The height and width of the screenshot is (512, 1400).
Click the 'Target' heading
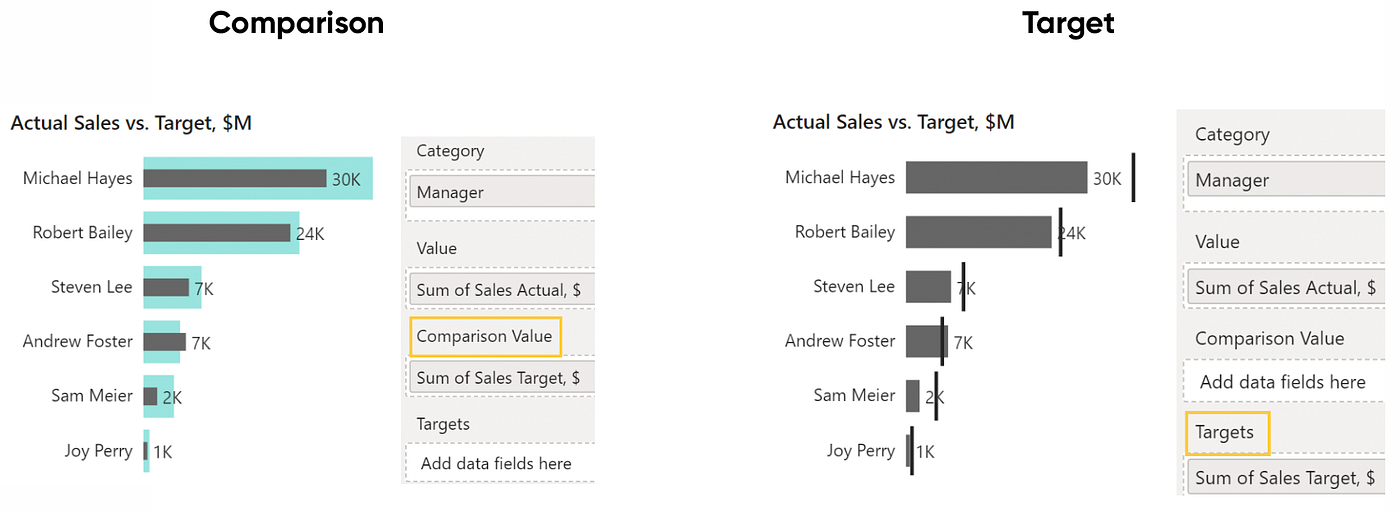pos(1069,22)
